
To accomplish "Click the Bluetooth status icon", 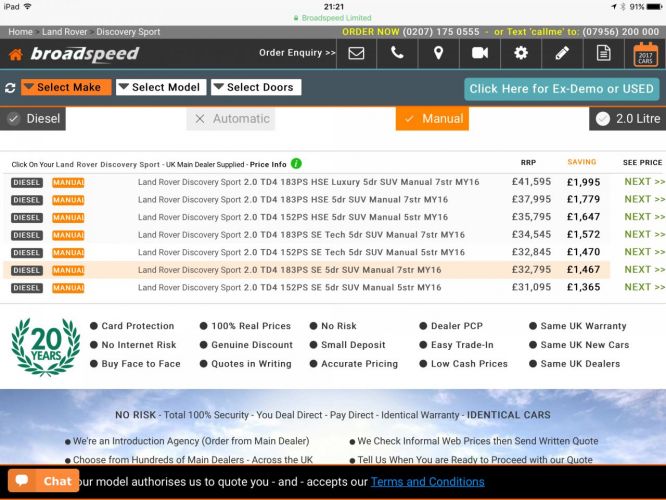I will (623, 7).
